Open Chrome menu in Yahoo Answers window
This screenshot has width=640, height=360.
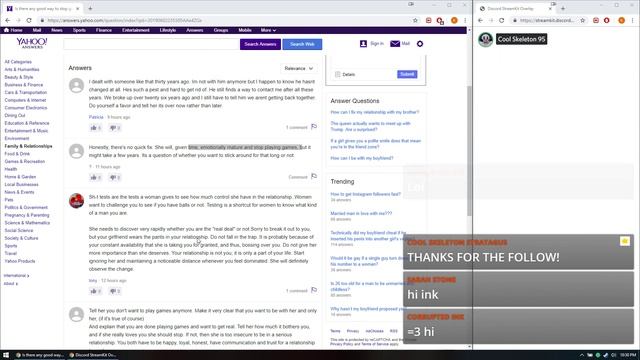[x=464, y=20]
